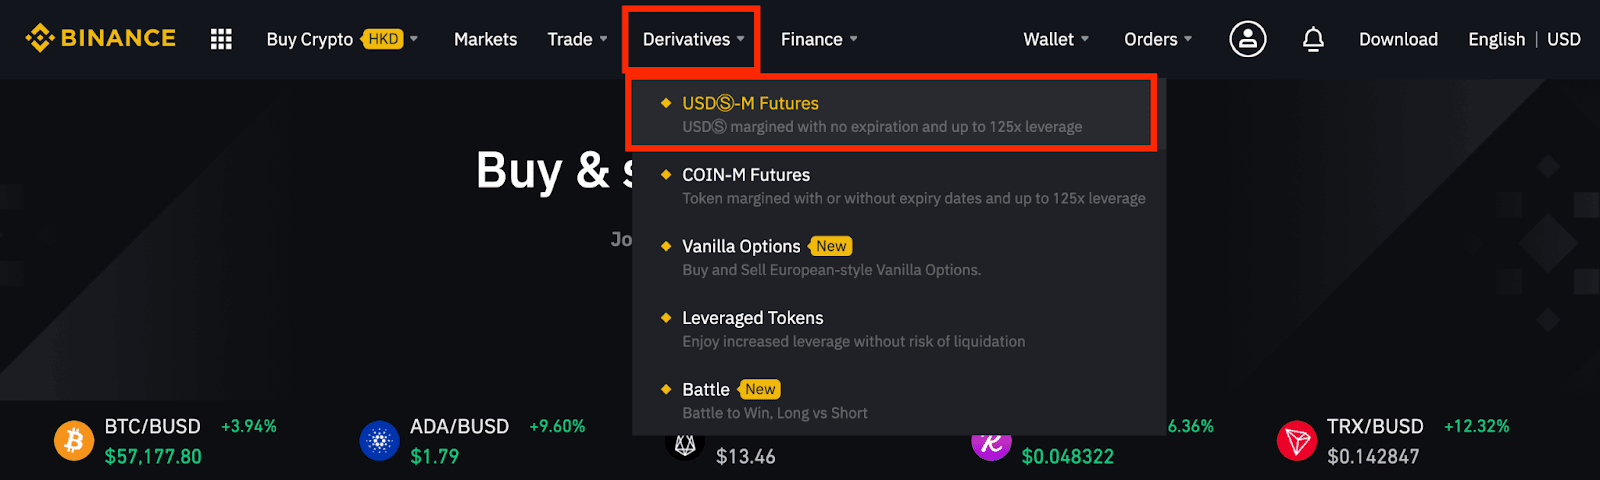Click the Download link

point(1398,39)
